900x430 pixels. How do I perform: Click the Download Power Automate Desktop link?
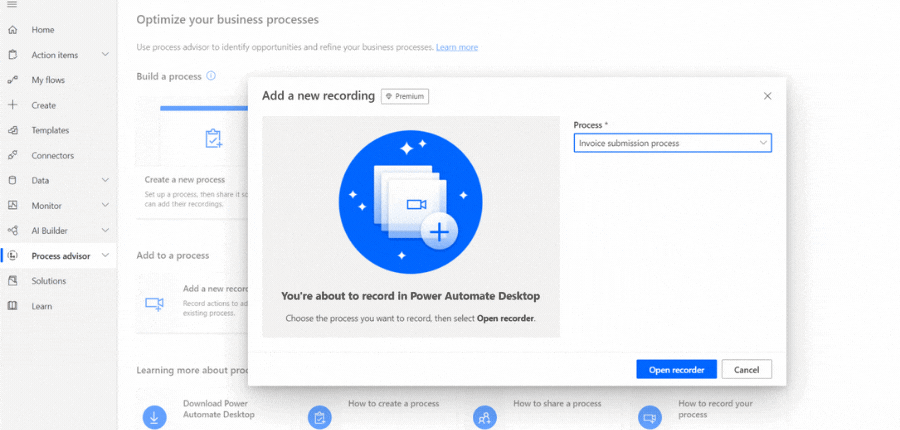pos(219,409)
